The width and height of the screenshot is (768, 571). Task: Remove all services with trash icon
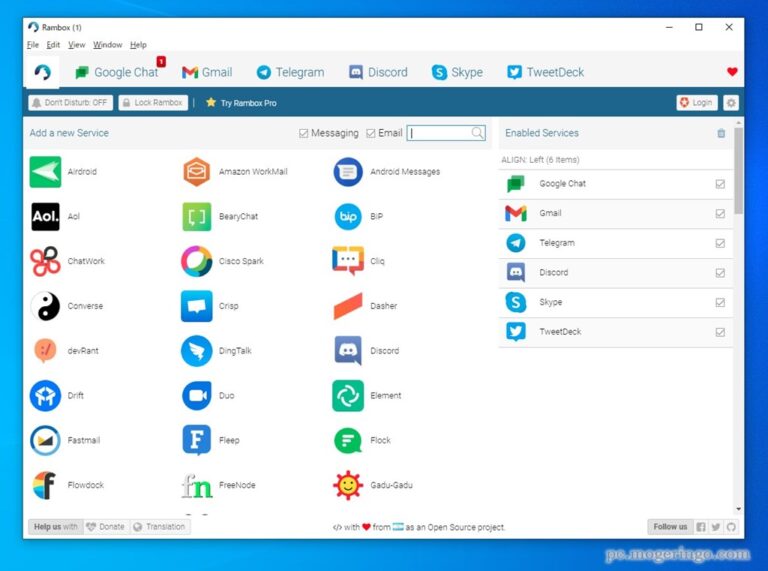click(x=721, y=133)
